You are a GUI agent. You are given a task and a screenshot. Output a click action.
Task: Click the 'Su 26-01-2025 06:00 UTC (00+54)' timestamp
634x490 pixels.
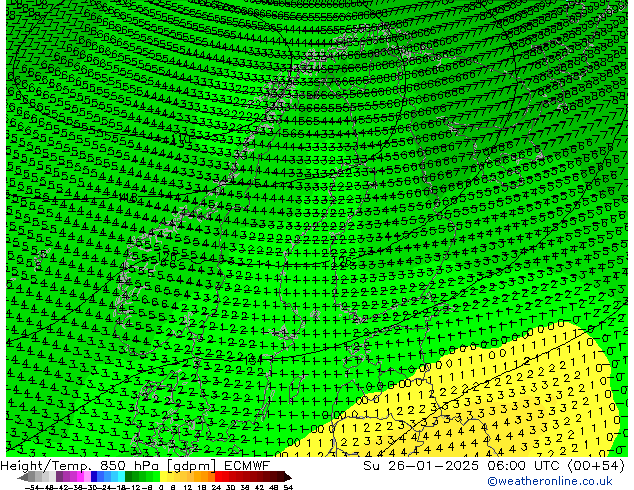494,465
